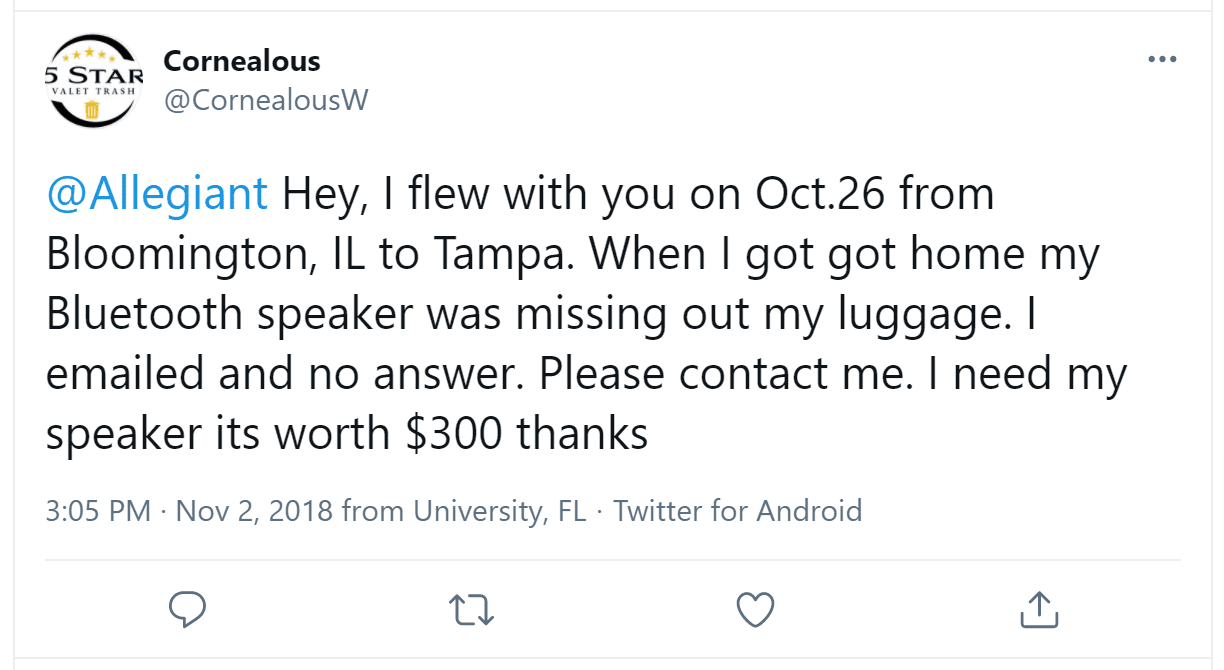Open the share tweet icon
This screenshot has width=1224, height=670.
(1038, 609)
